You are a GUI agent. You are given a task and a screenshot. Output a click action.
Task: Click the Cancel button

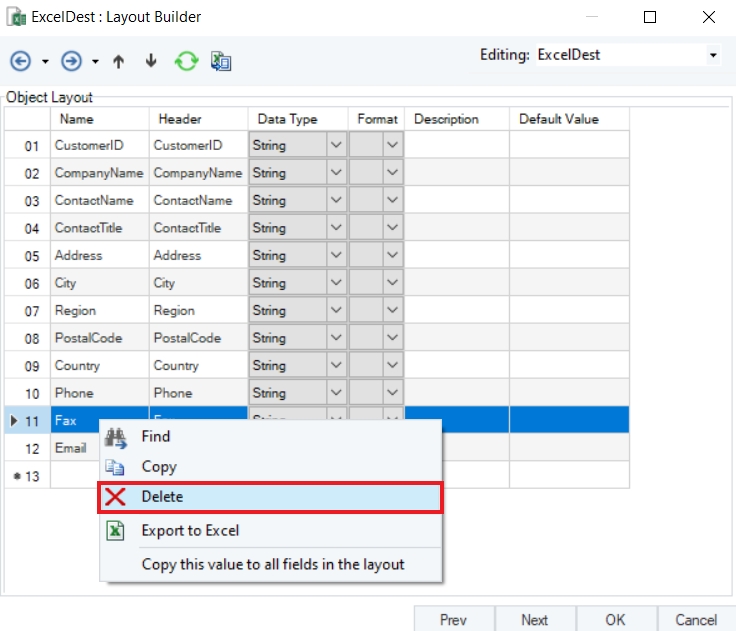pos(696,619)
